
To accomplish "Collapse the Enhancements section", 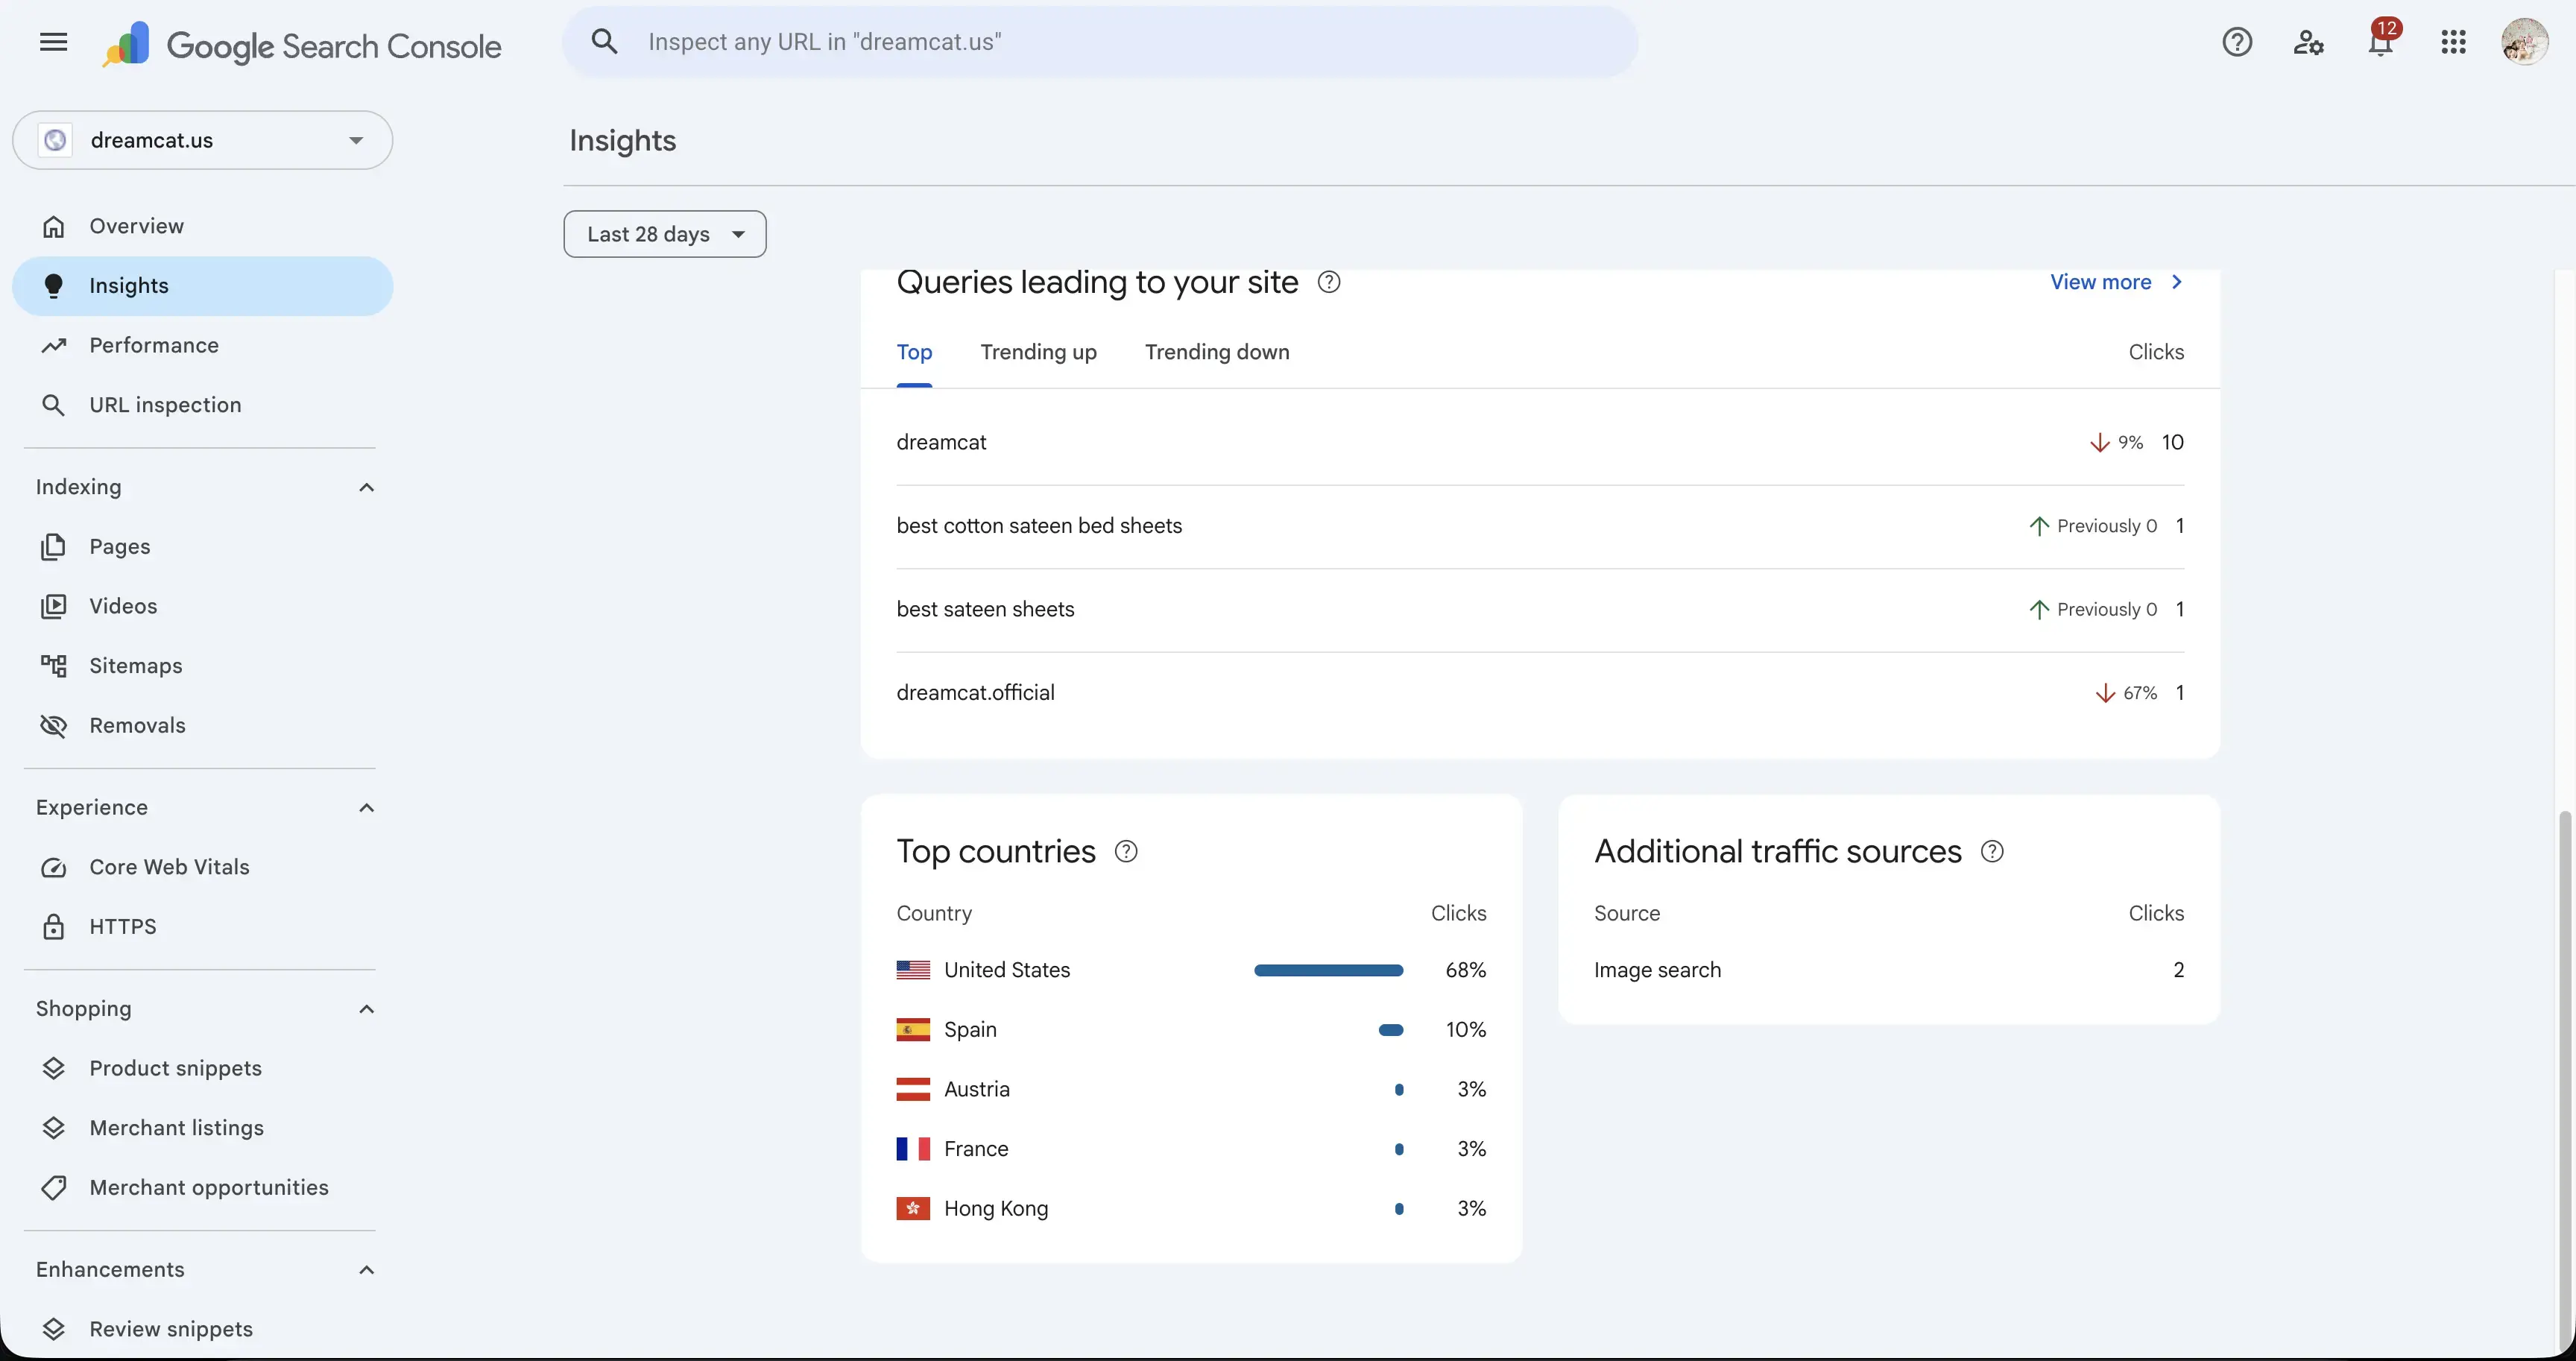I will [x=366, y=1270].
